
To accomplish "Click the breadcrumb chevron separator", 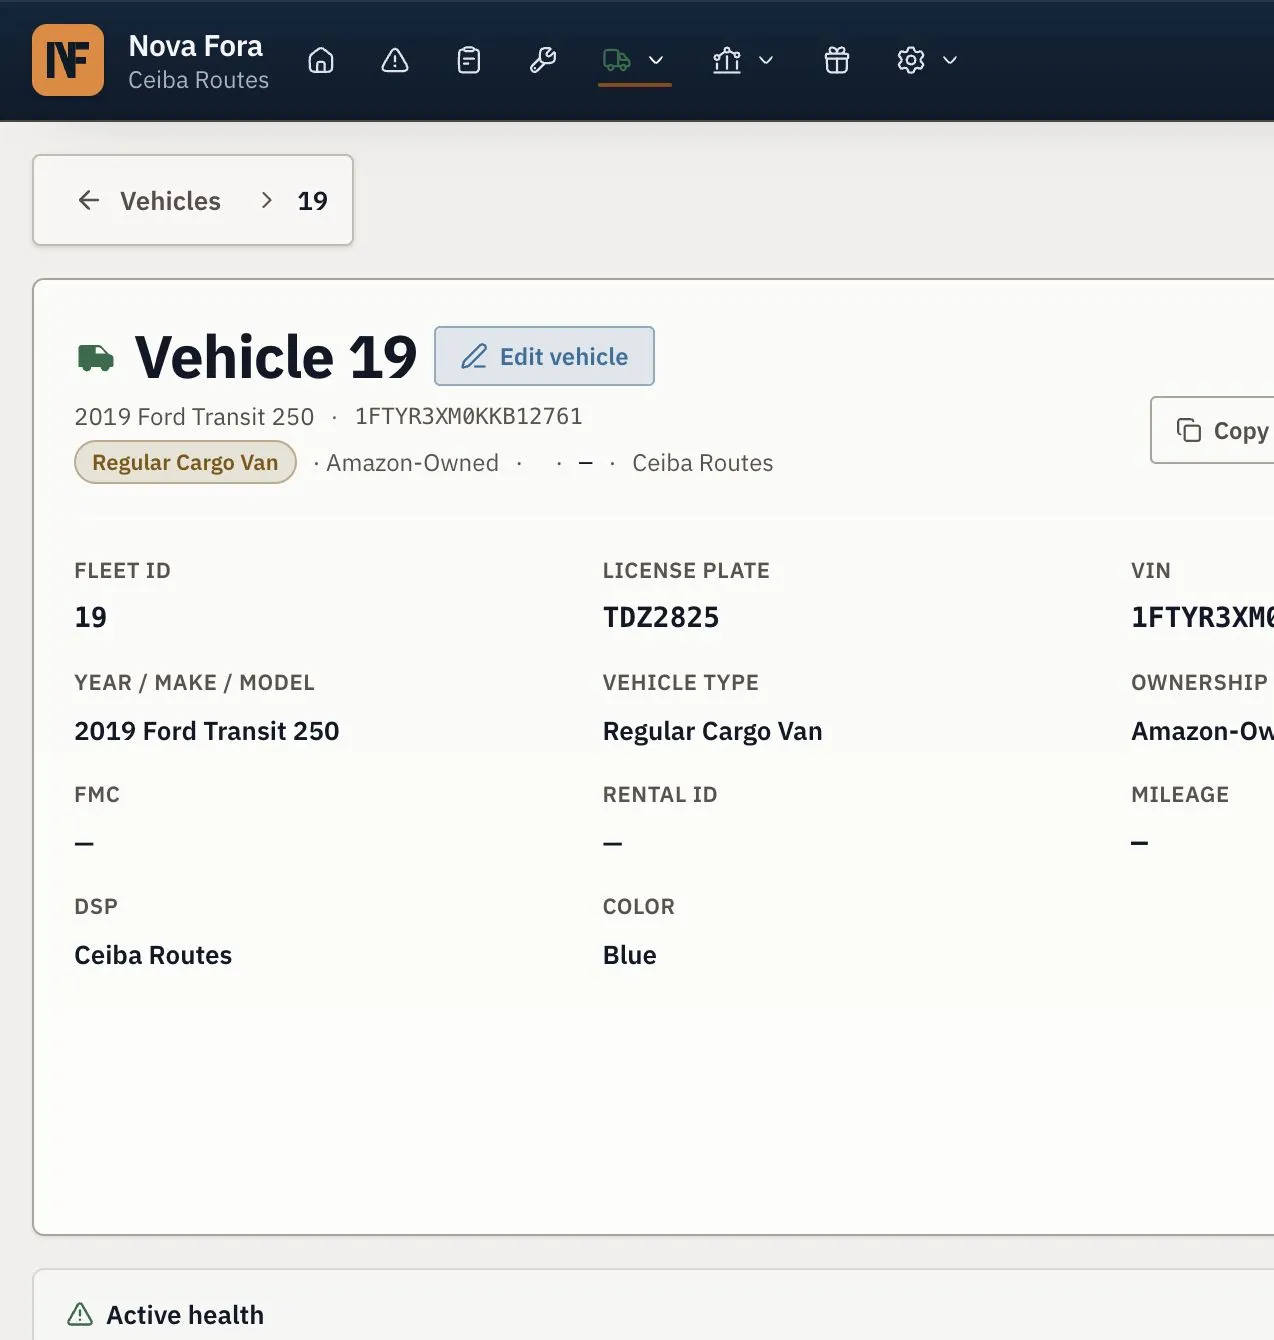I will (266, 200).
